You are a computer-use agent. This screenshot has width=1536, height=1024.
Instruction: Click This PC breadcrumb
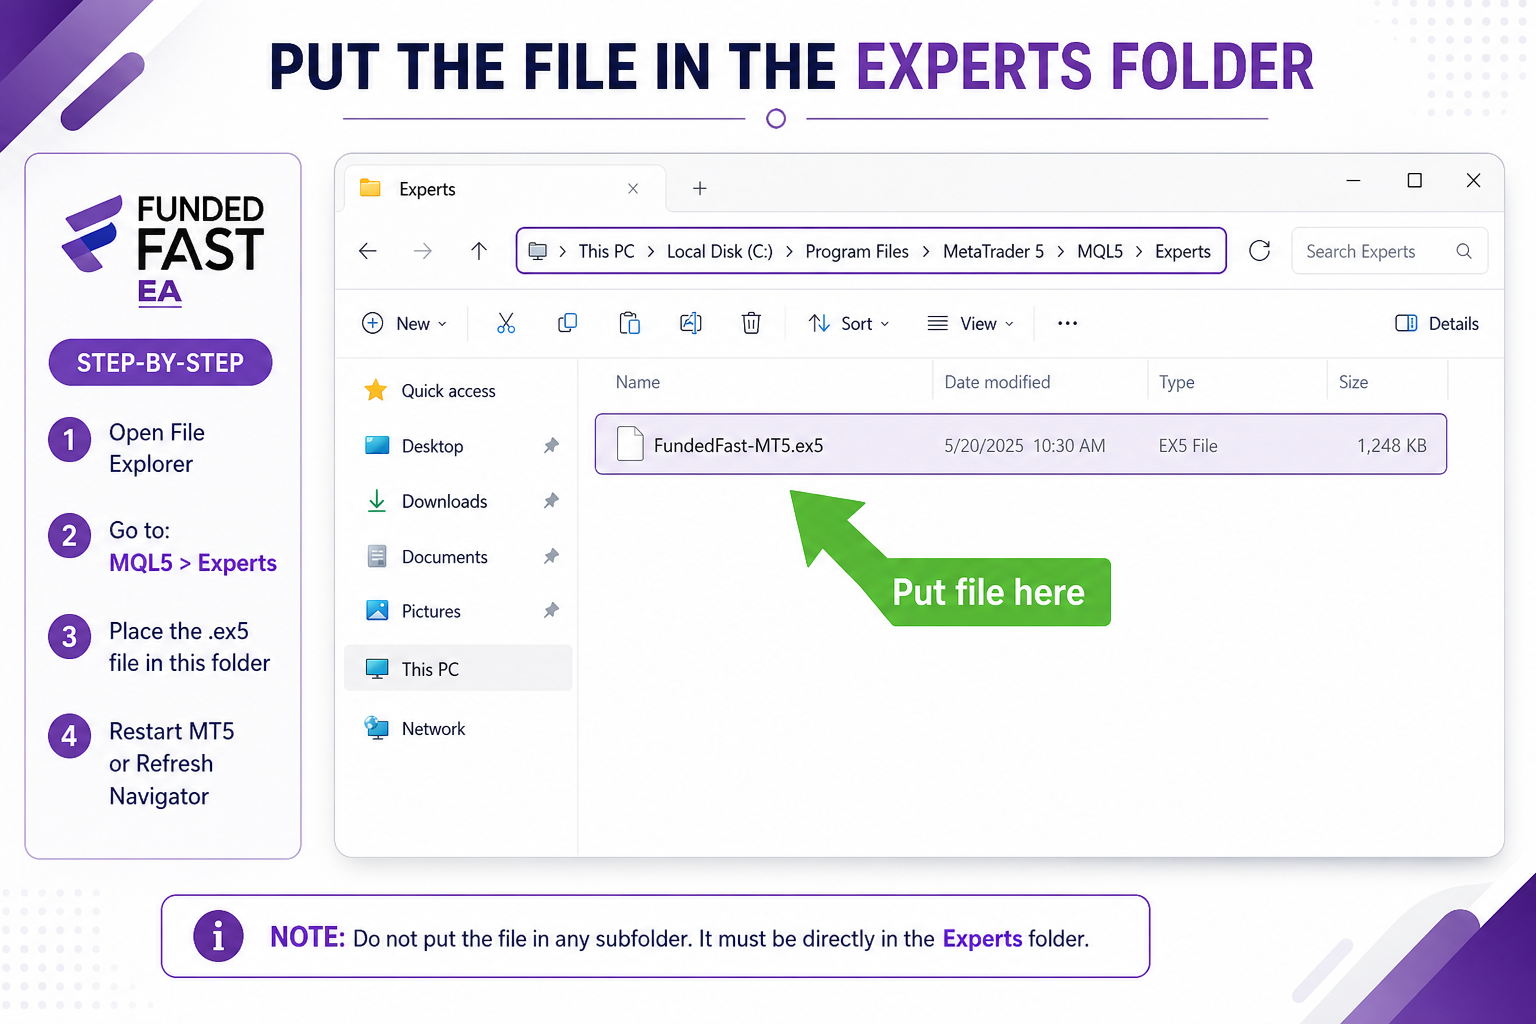tap(606, 252)
